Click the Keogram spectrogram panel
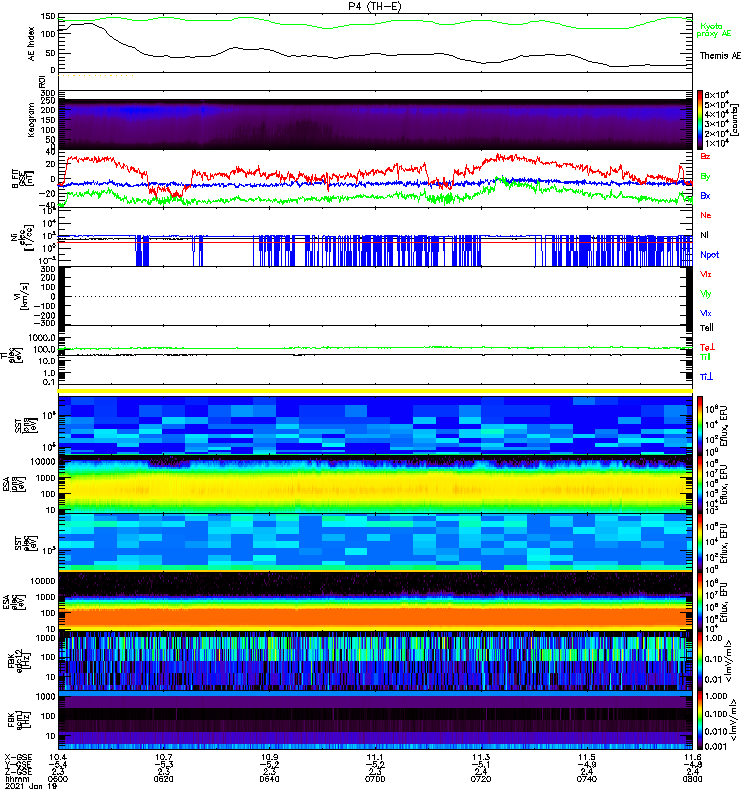 click(375, 120)
